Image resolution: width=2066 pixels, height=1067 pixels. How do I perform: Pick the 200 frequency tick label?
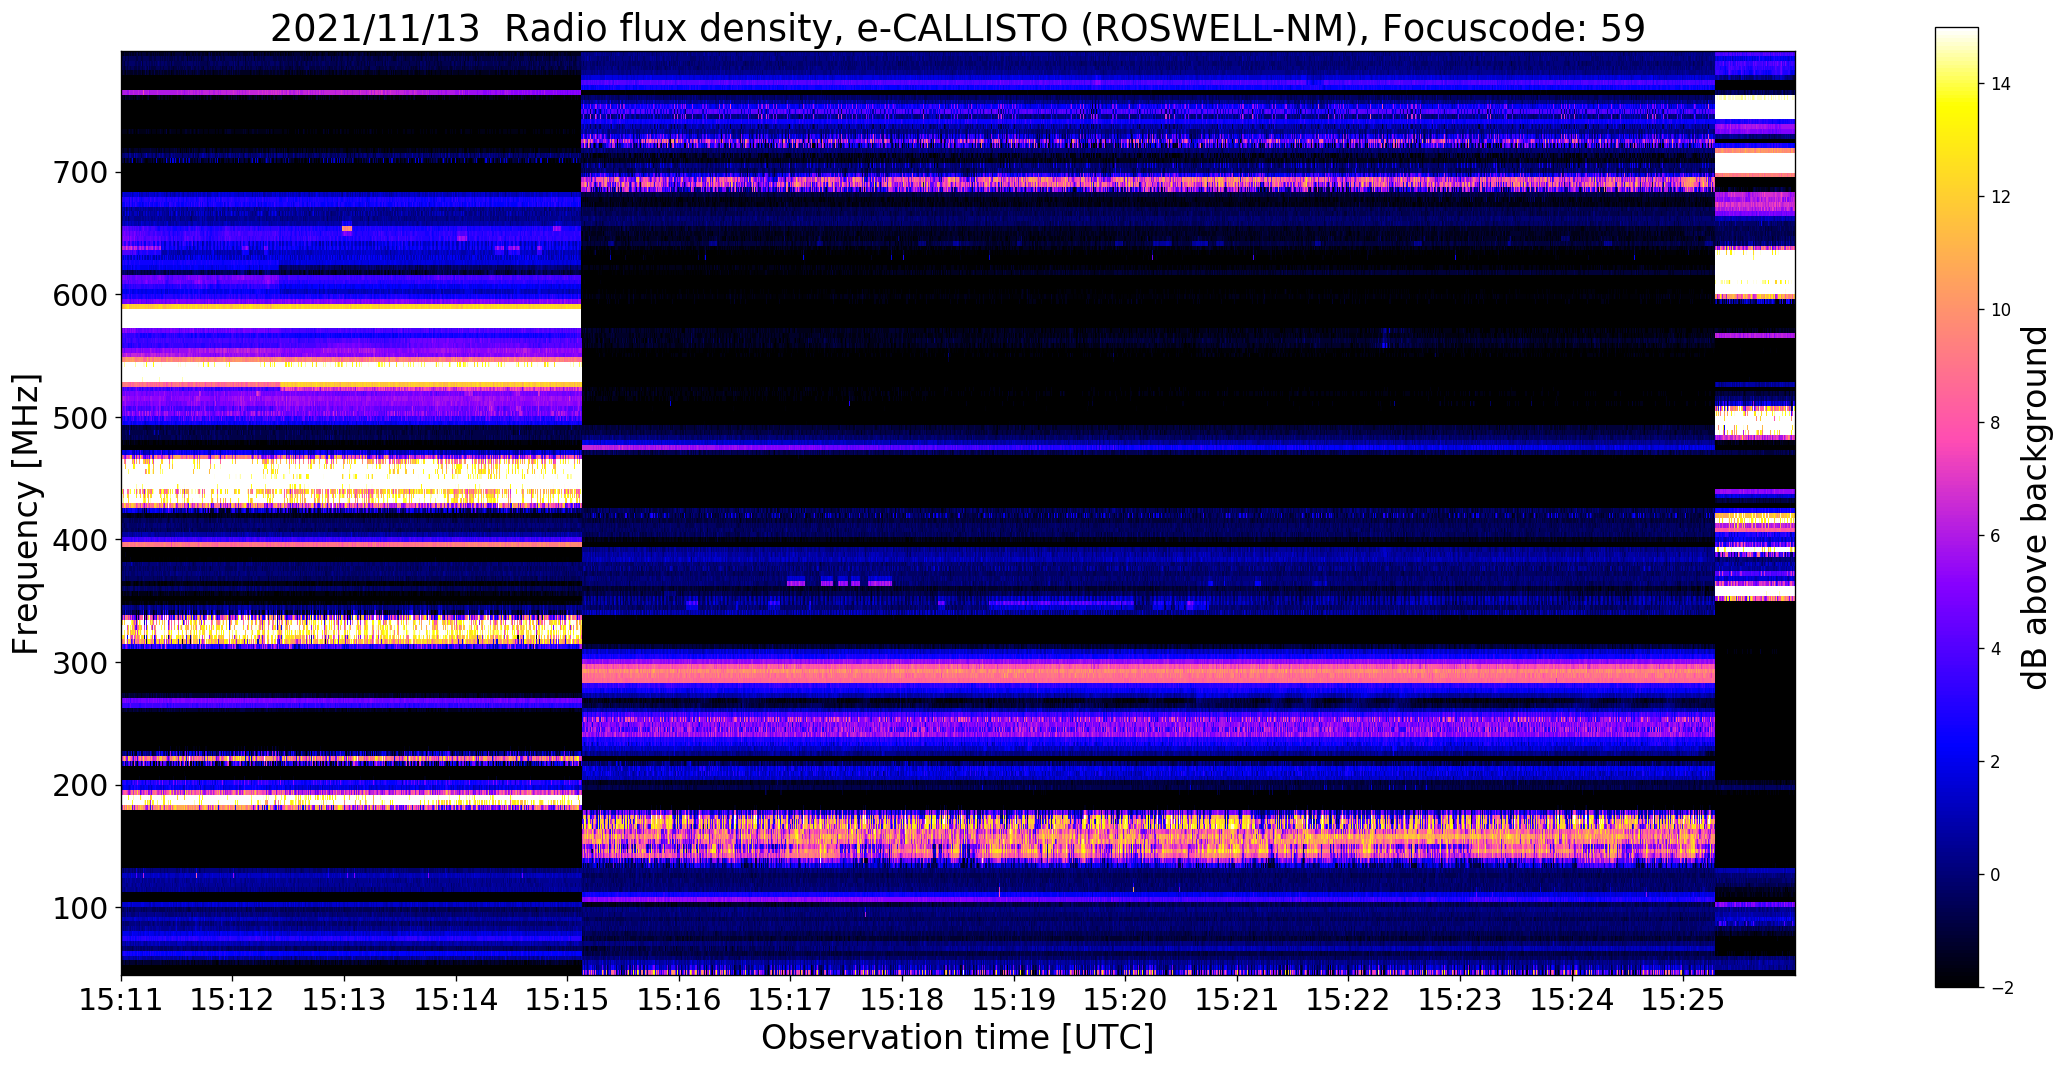78,786
